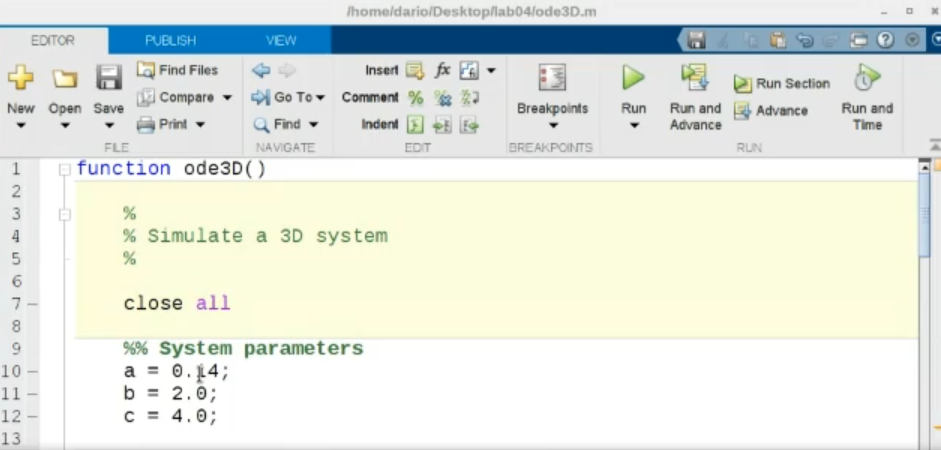Click the Run and Time icon
The height and width of the screenshot is (450, 941).
(x=866, y=78)
